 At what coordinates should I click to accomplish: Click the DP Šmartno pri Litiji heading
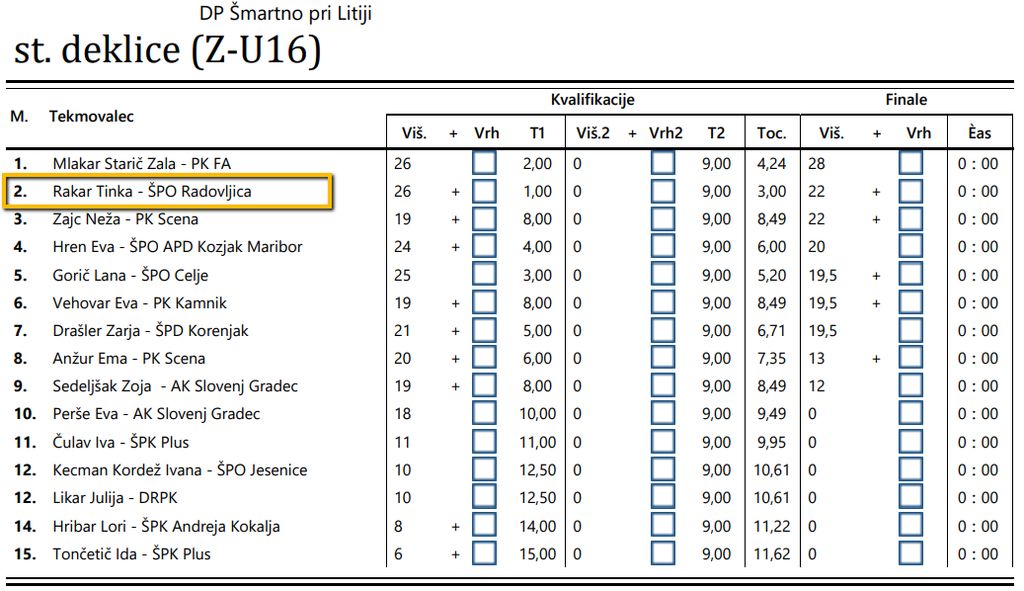[x=286, y=14]
